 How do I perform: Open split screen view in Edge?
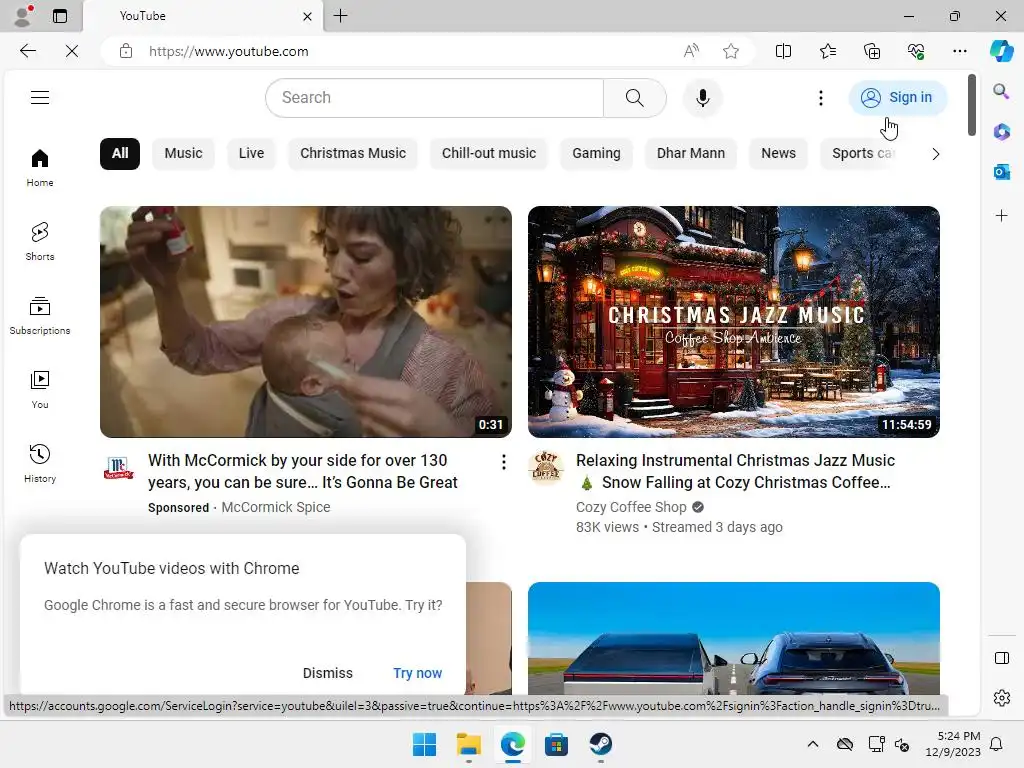(x=783, y=51)
